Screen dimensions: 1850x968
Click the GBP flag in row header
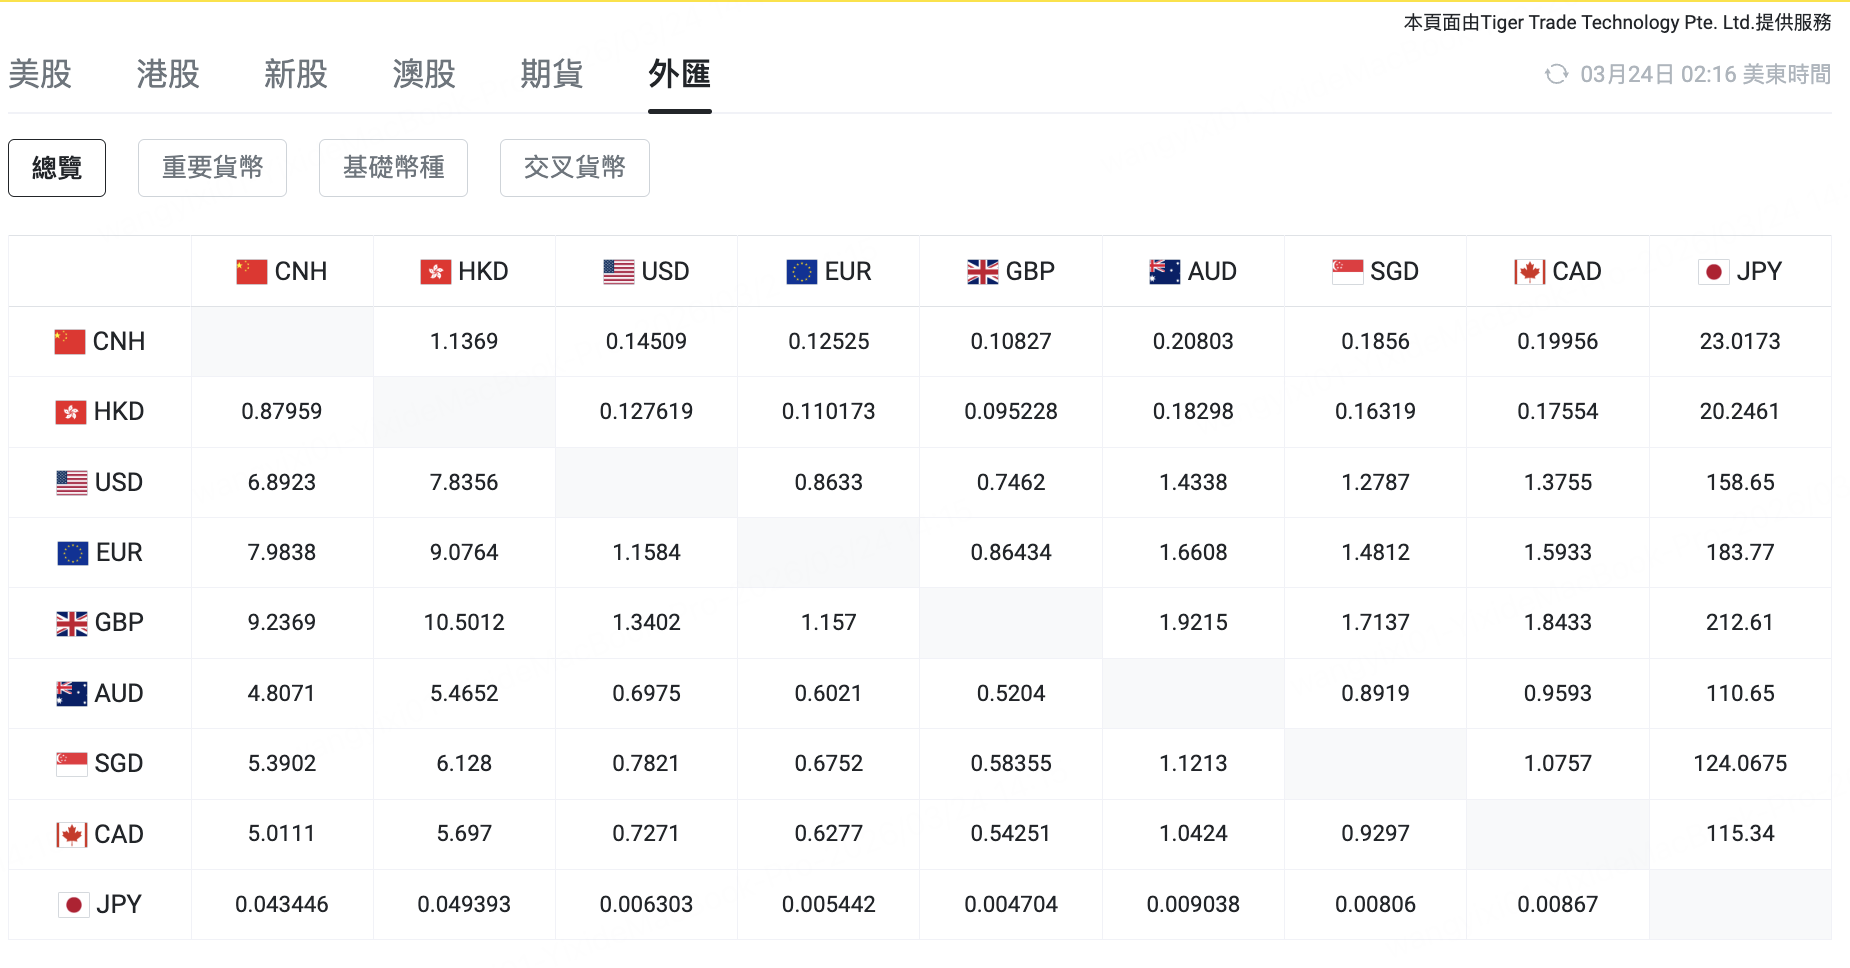pyautogui.click(x=72, y=623)
